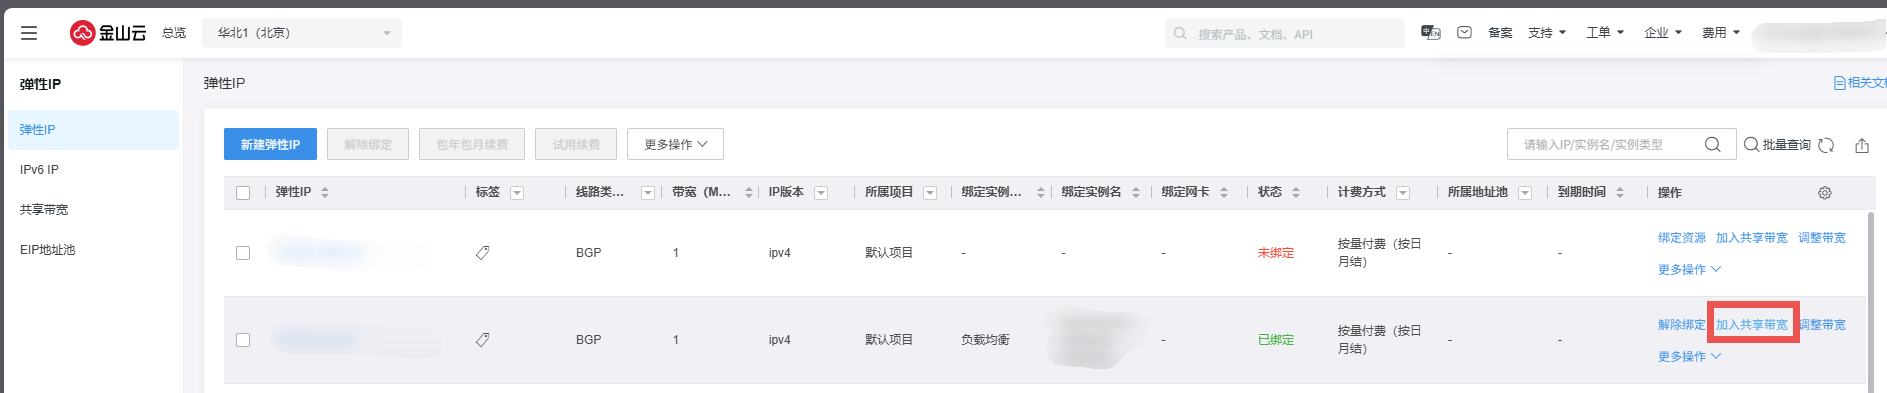Screen dimensions: 1887x393
Task: Sort by 状态 column
Action: click(x=1296, y=193)
